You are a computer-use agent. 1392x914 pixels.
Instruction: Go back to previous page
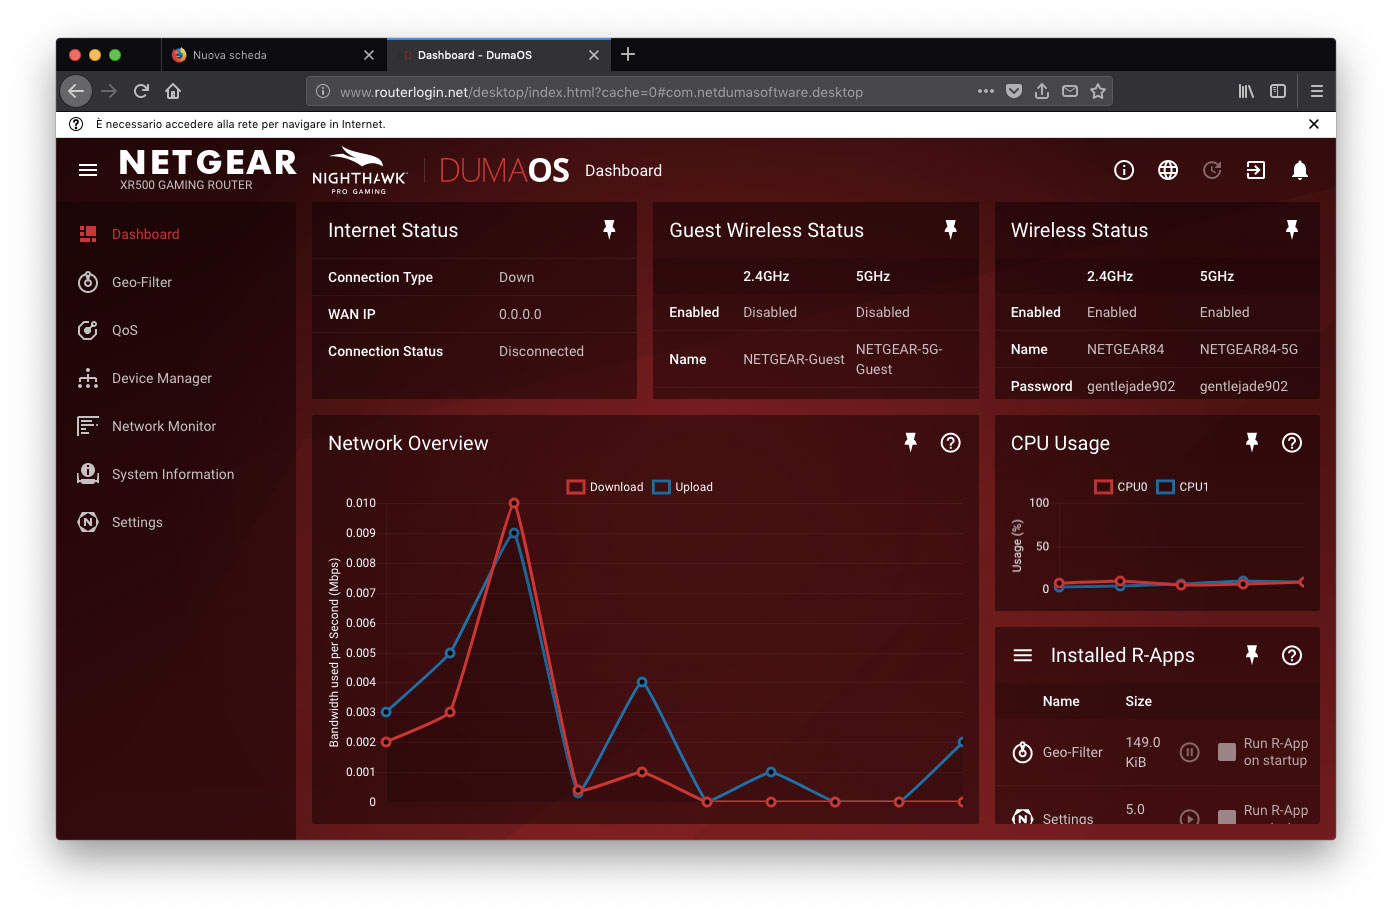tap(76, 91)
